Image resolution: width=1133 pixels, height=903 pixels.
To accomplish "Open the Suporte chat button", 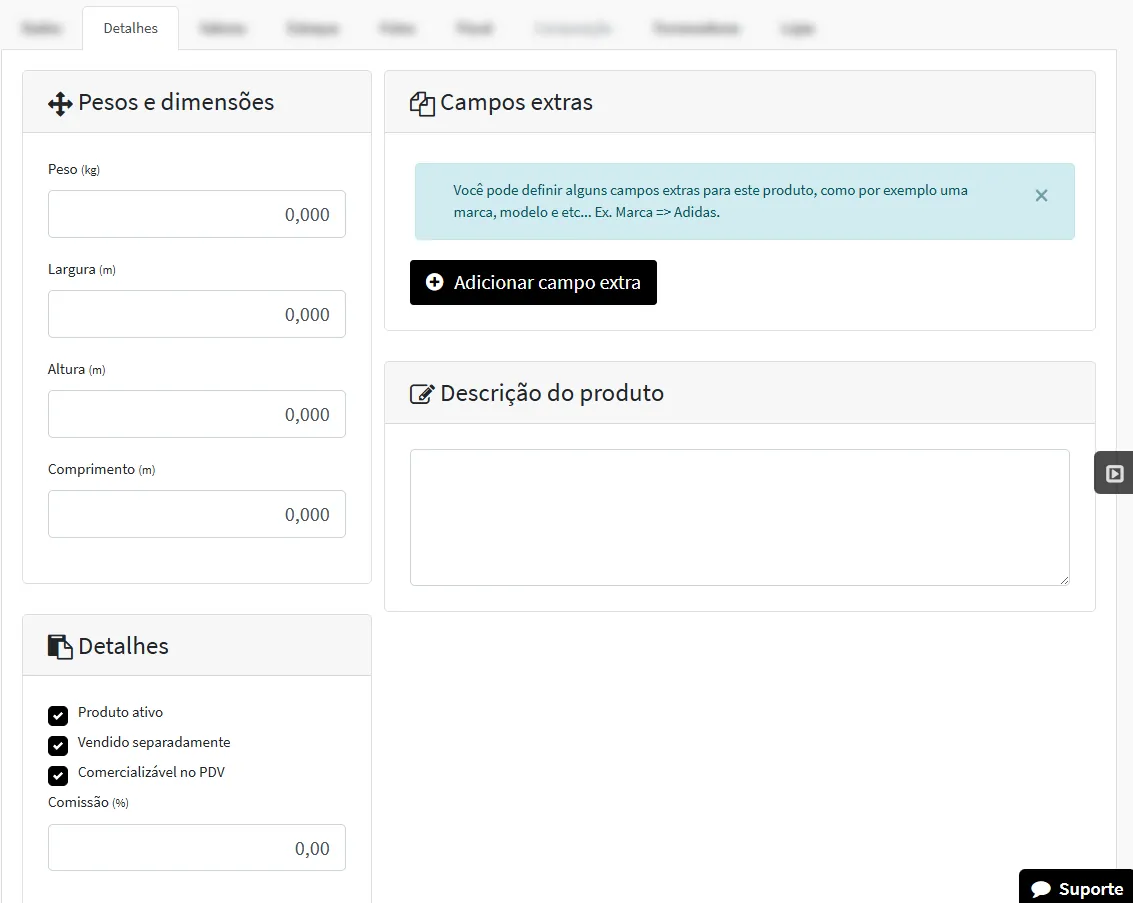I will 1076,887.
